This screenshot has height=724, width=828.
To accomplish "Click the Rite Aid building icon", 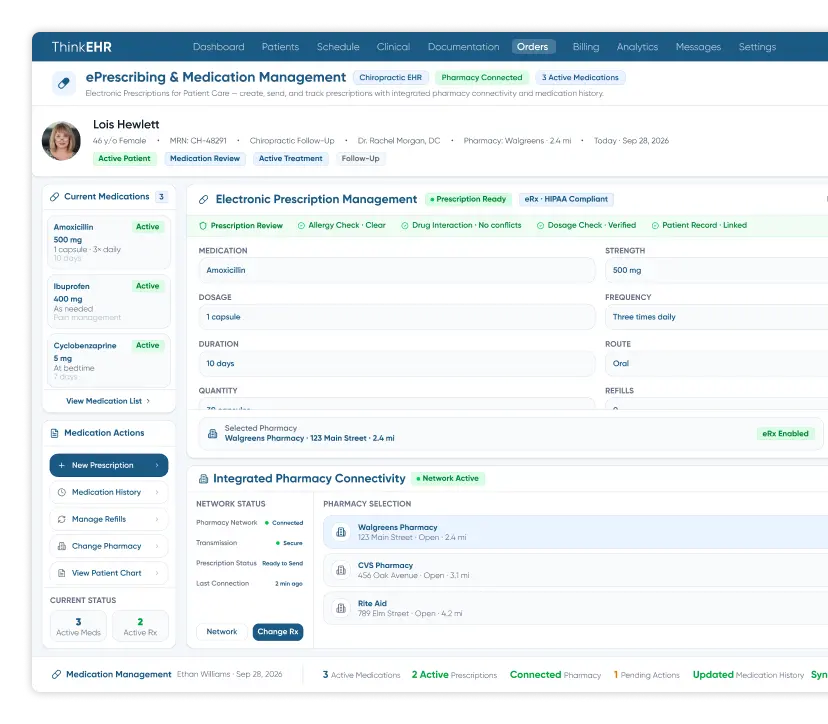I will [x=341, y=608].
